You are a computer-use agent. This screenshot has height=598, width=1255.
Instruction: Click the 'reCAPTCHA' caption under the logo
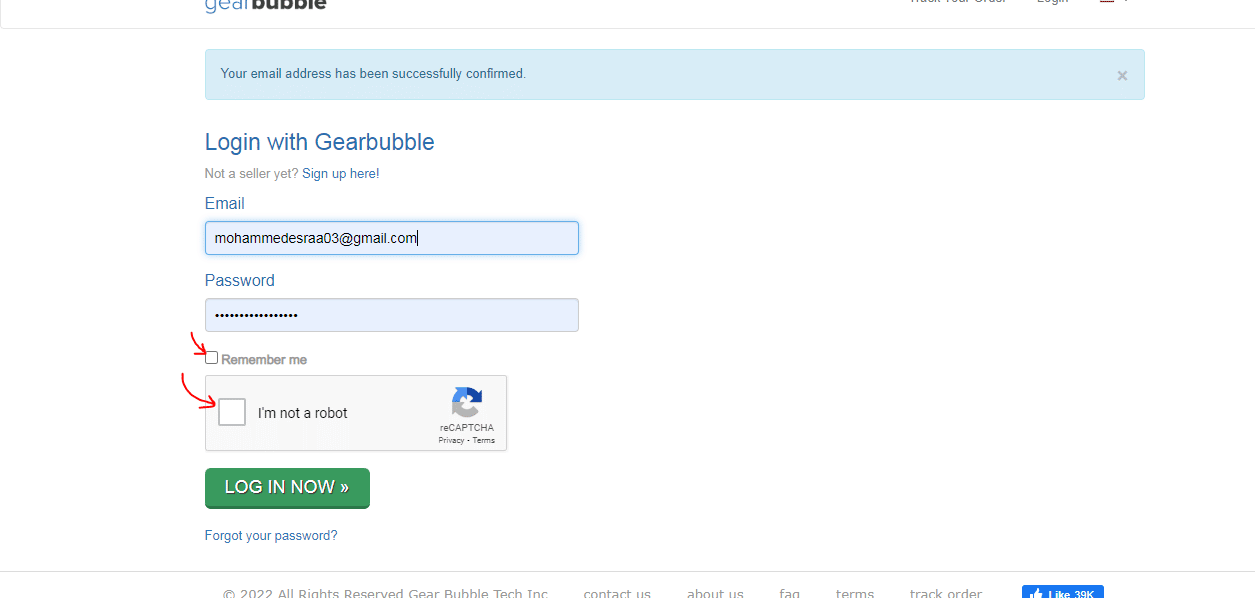[467, 428]
